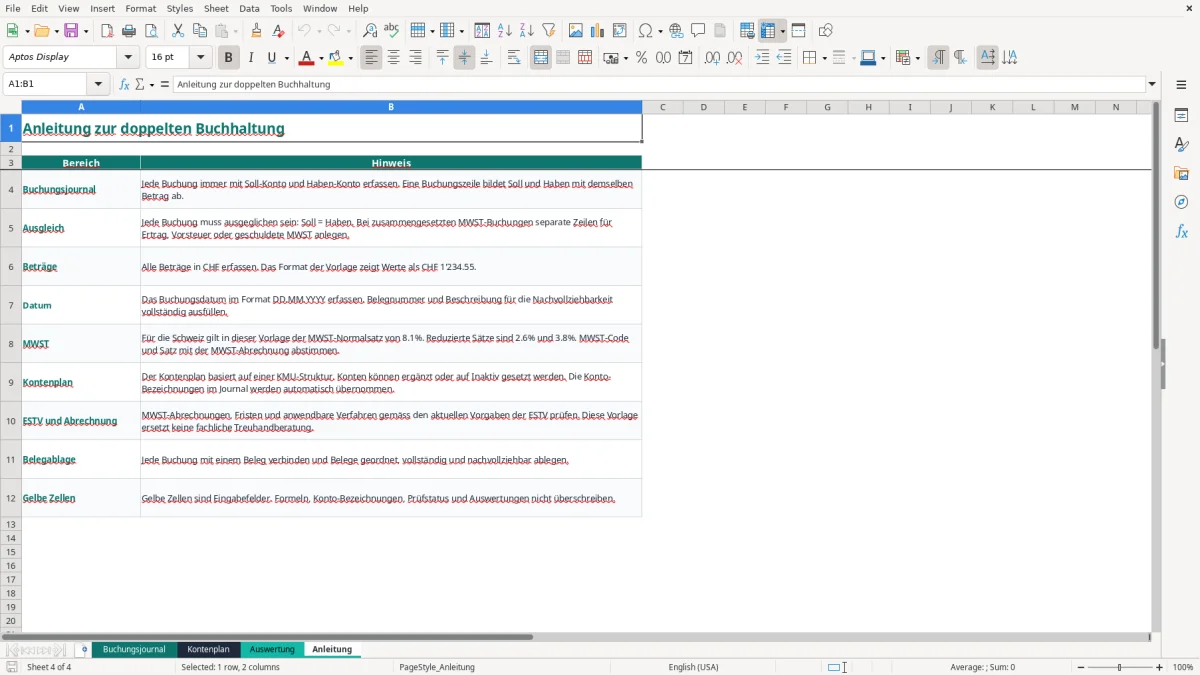The width and height of the screenshot is (1200, 675).
Task: Cut the selection with the scissors icon
Action: pyautogui.click(x=177, y=31)
